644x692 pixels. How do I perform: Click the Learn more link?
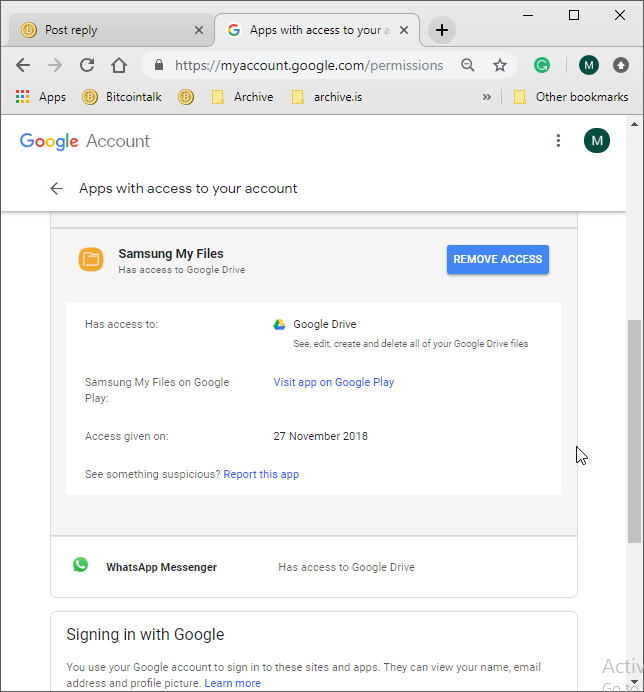(x=232, y=683)
